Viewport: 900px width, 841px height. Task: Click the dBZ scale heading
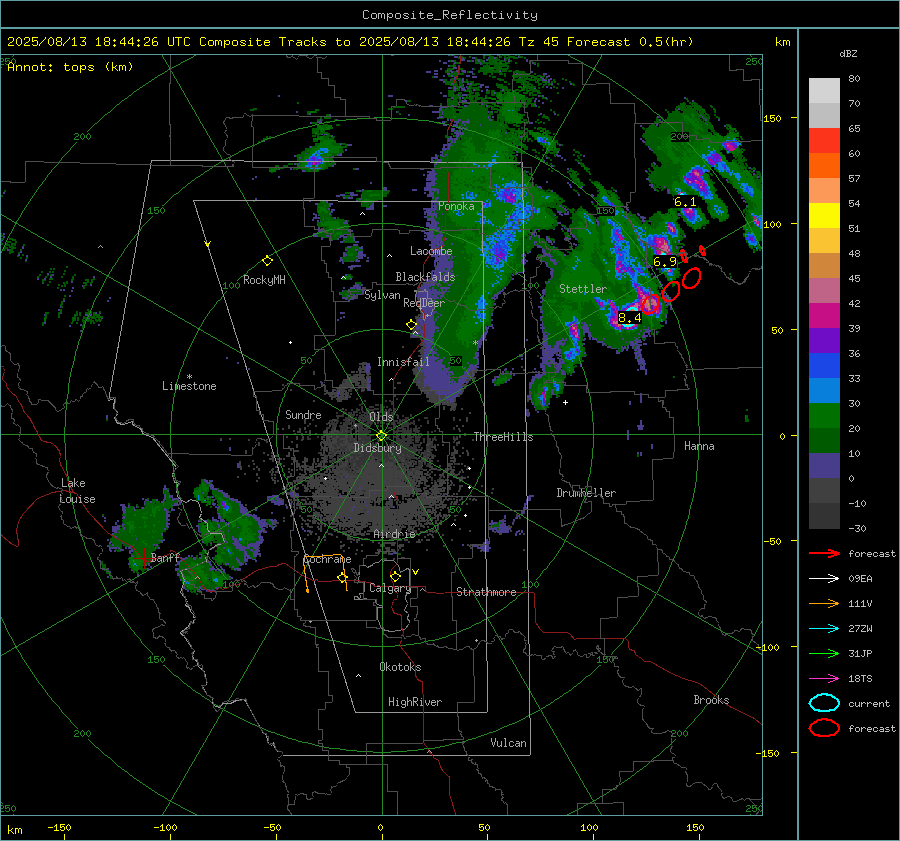click(x=848, y=53)
